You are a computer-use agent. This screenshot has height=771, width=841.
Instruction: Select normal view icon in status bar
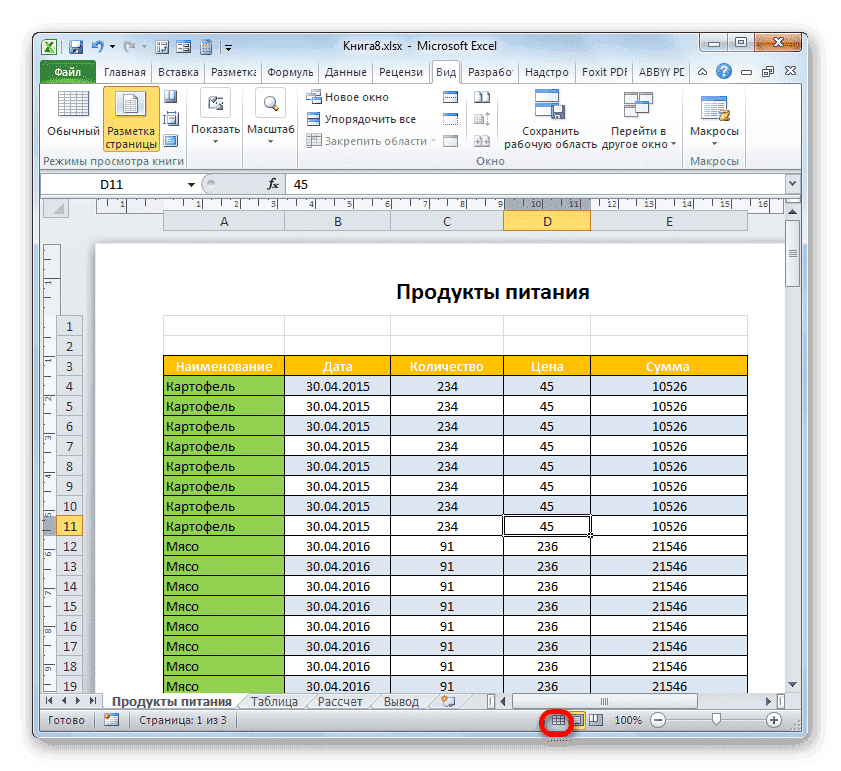[559, 720]
